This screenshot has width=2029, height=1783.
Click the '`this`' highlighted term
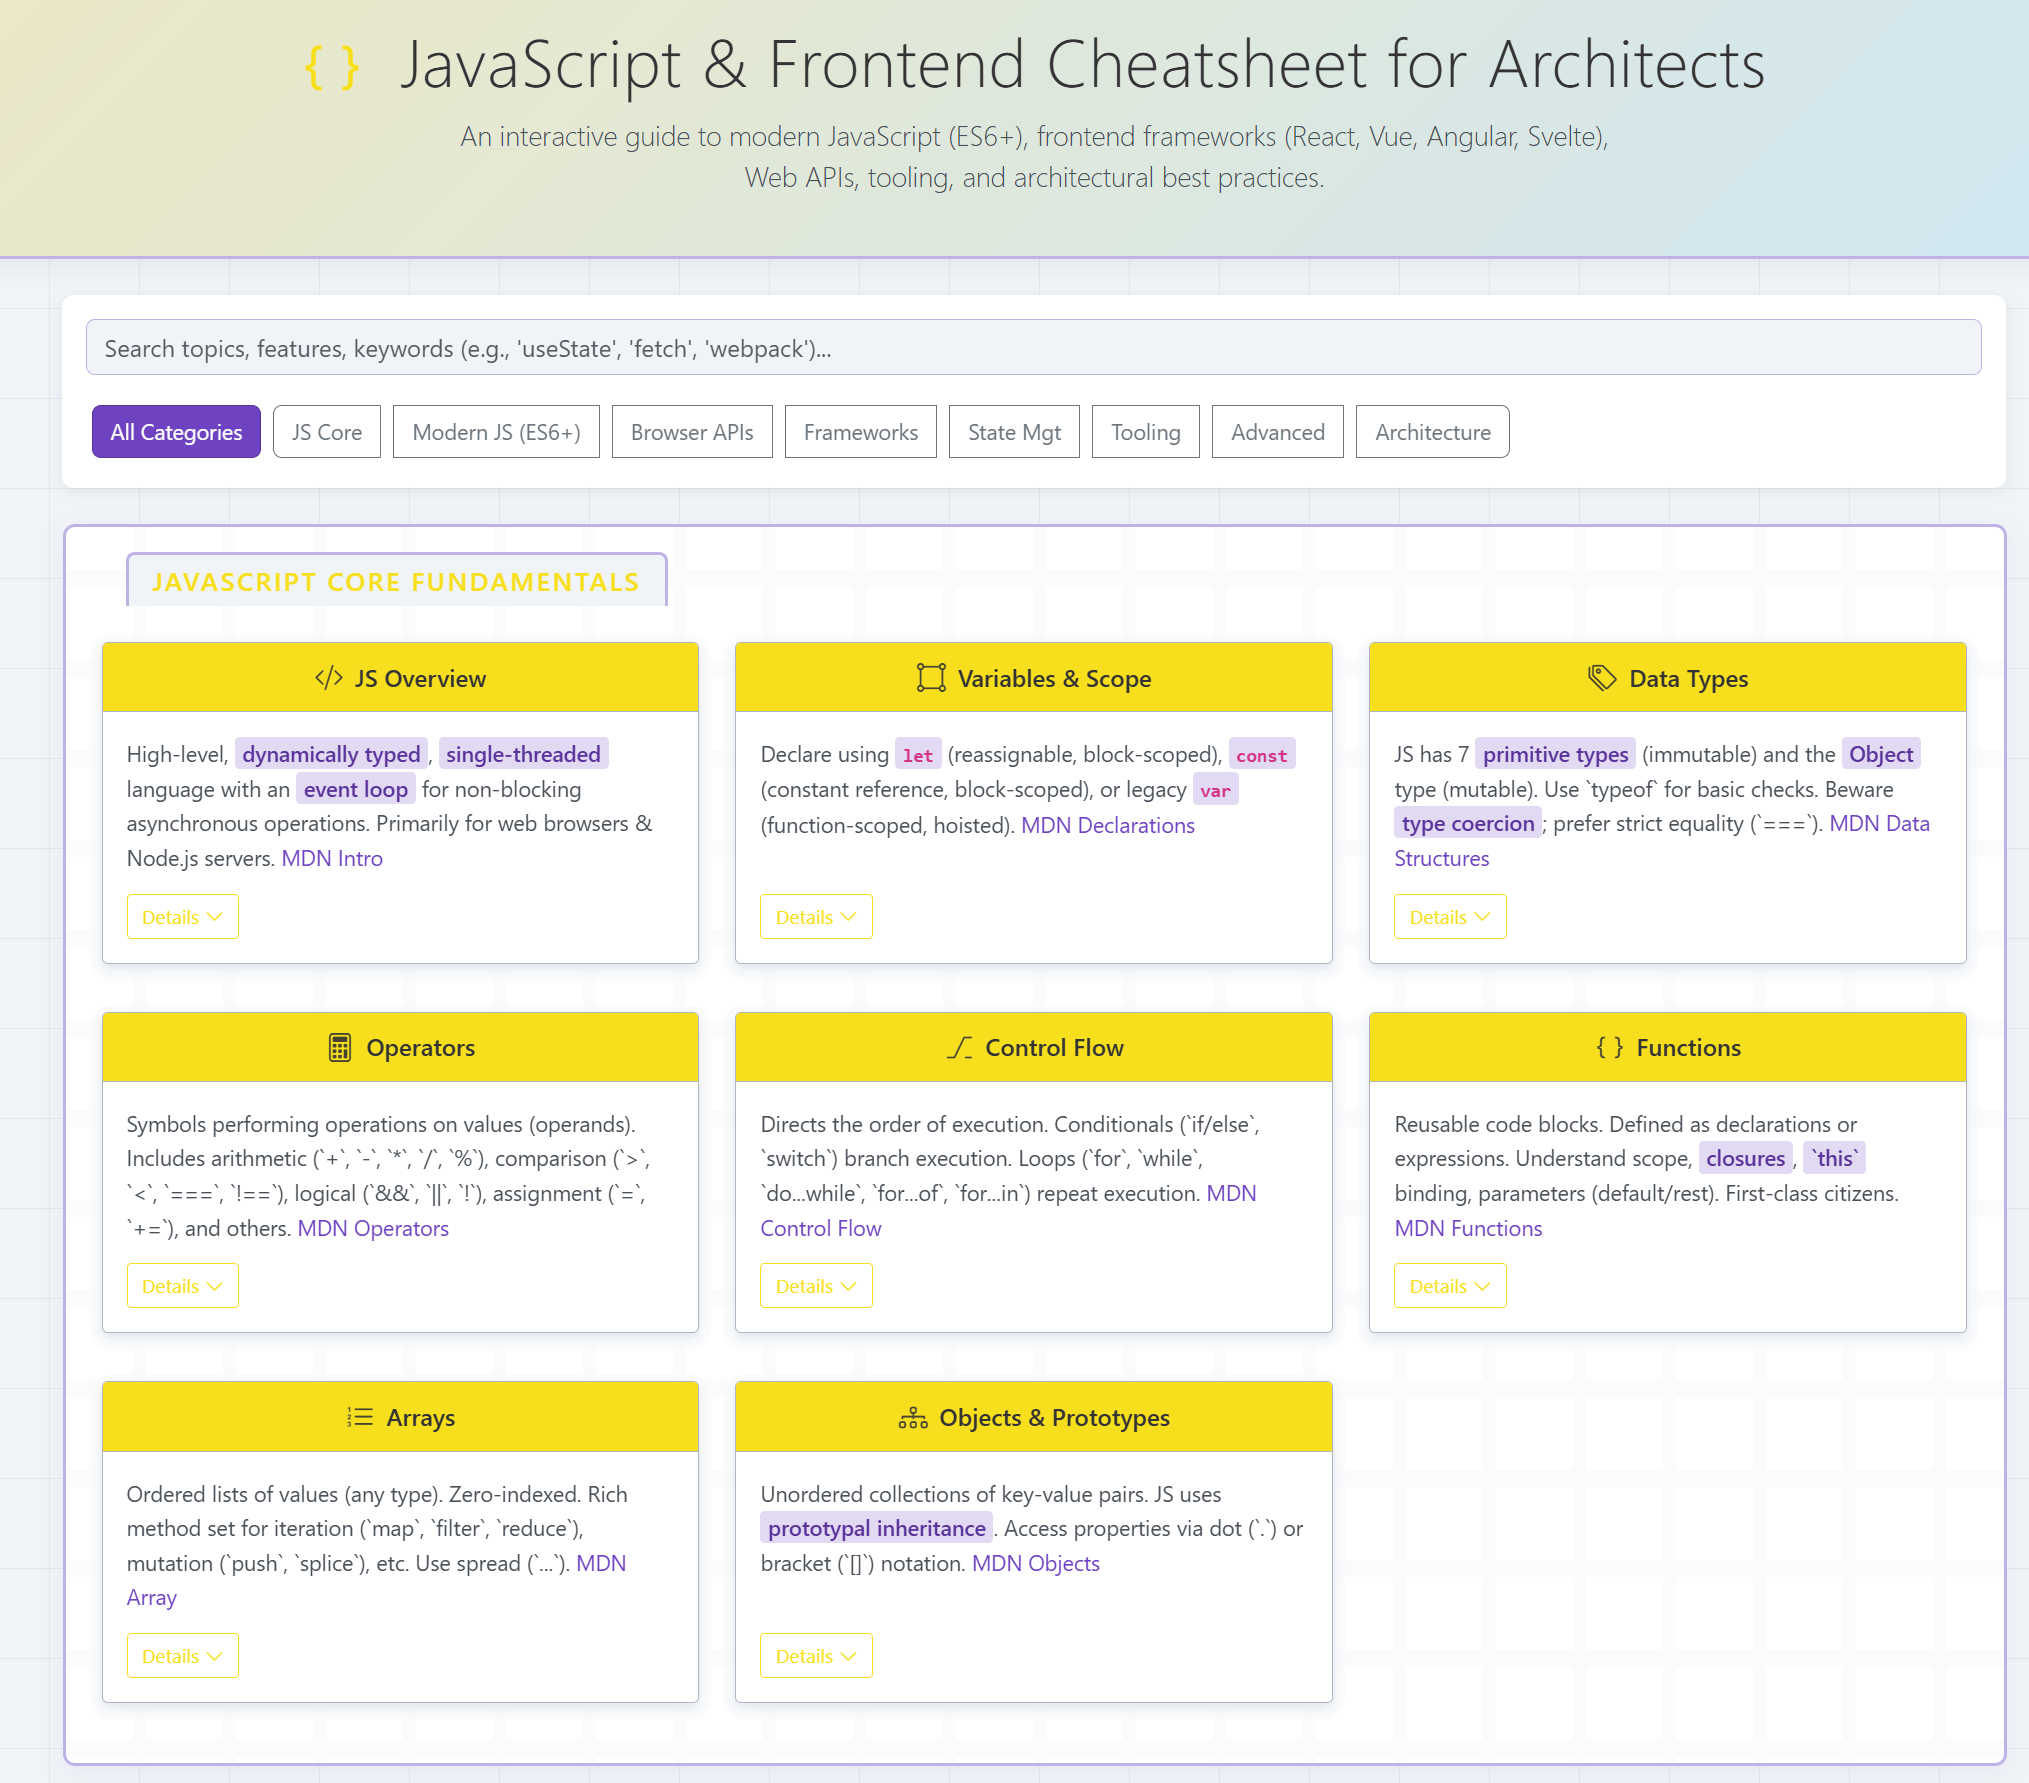pos(1835,1158)
